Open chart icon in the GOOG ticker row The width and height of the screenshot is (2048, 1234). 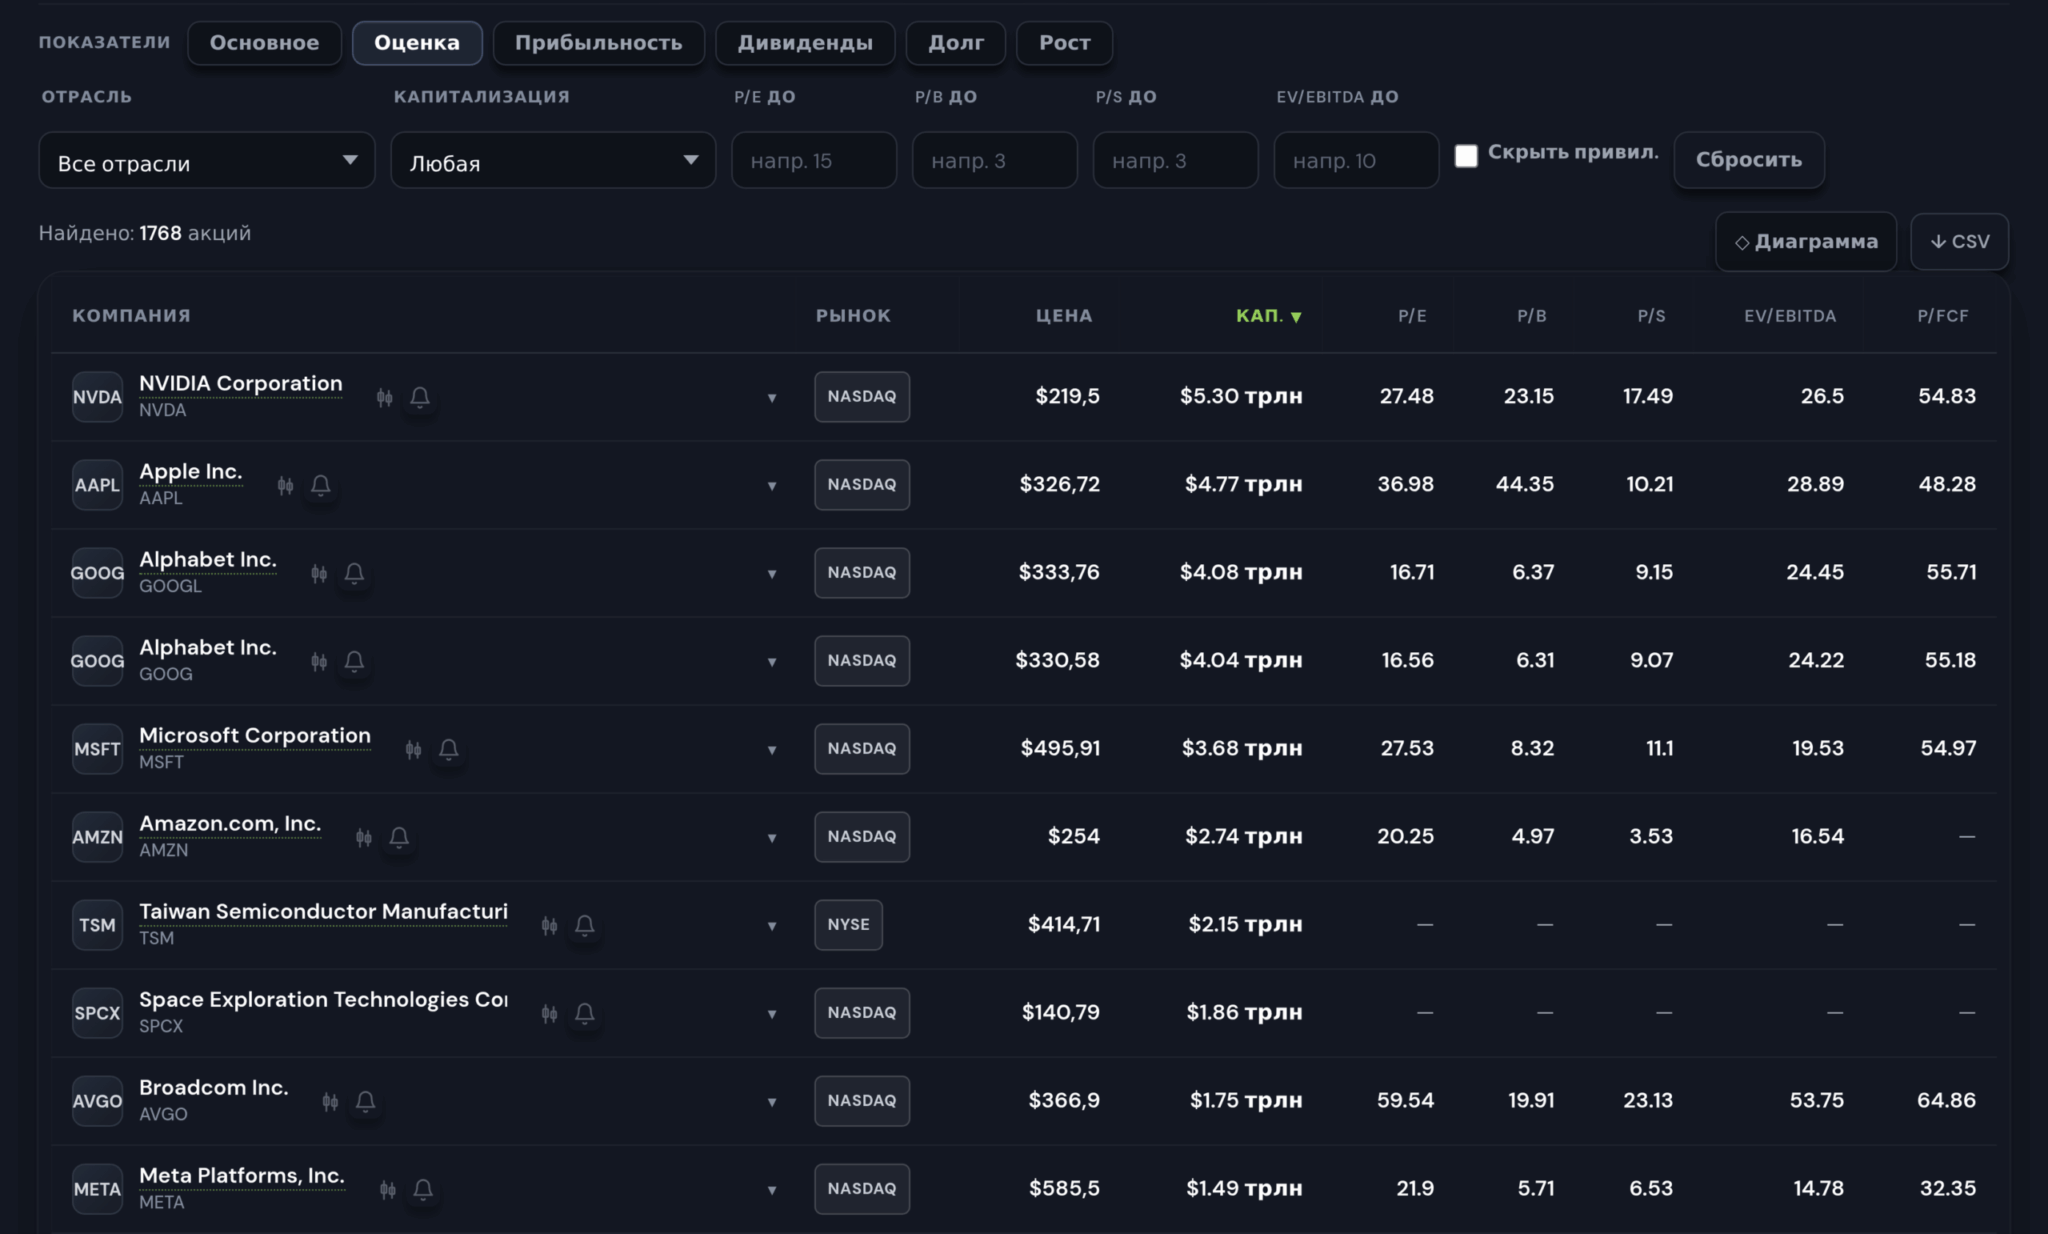(x=319, y=661)
